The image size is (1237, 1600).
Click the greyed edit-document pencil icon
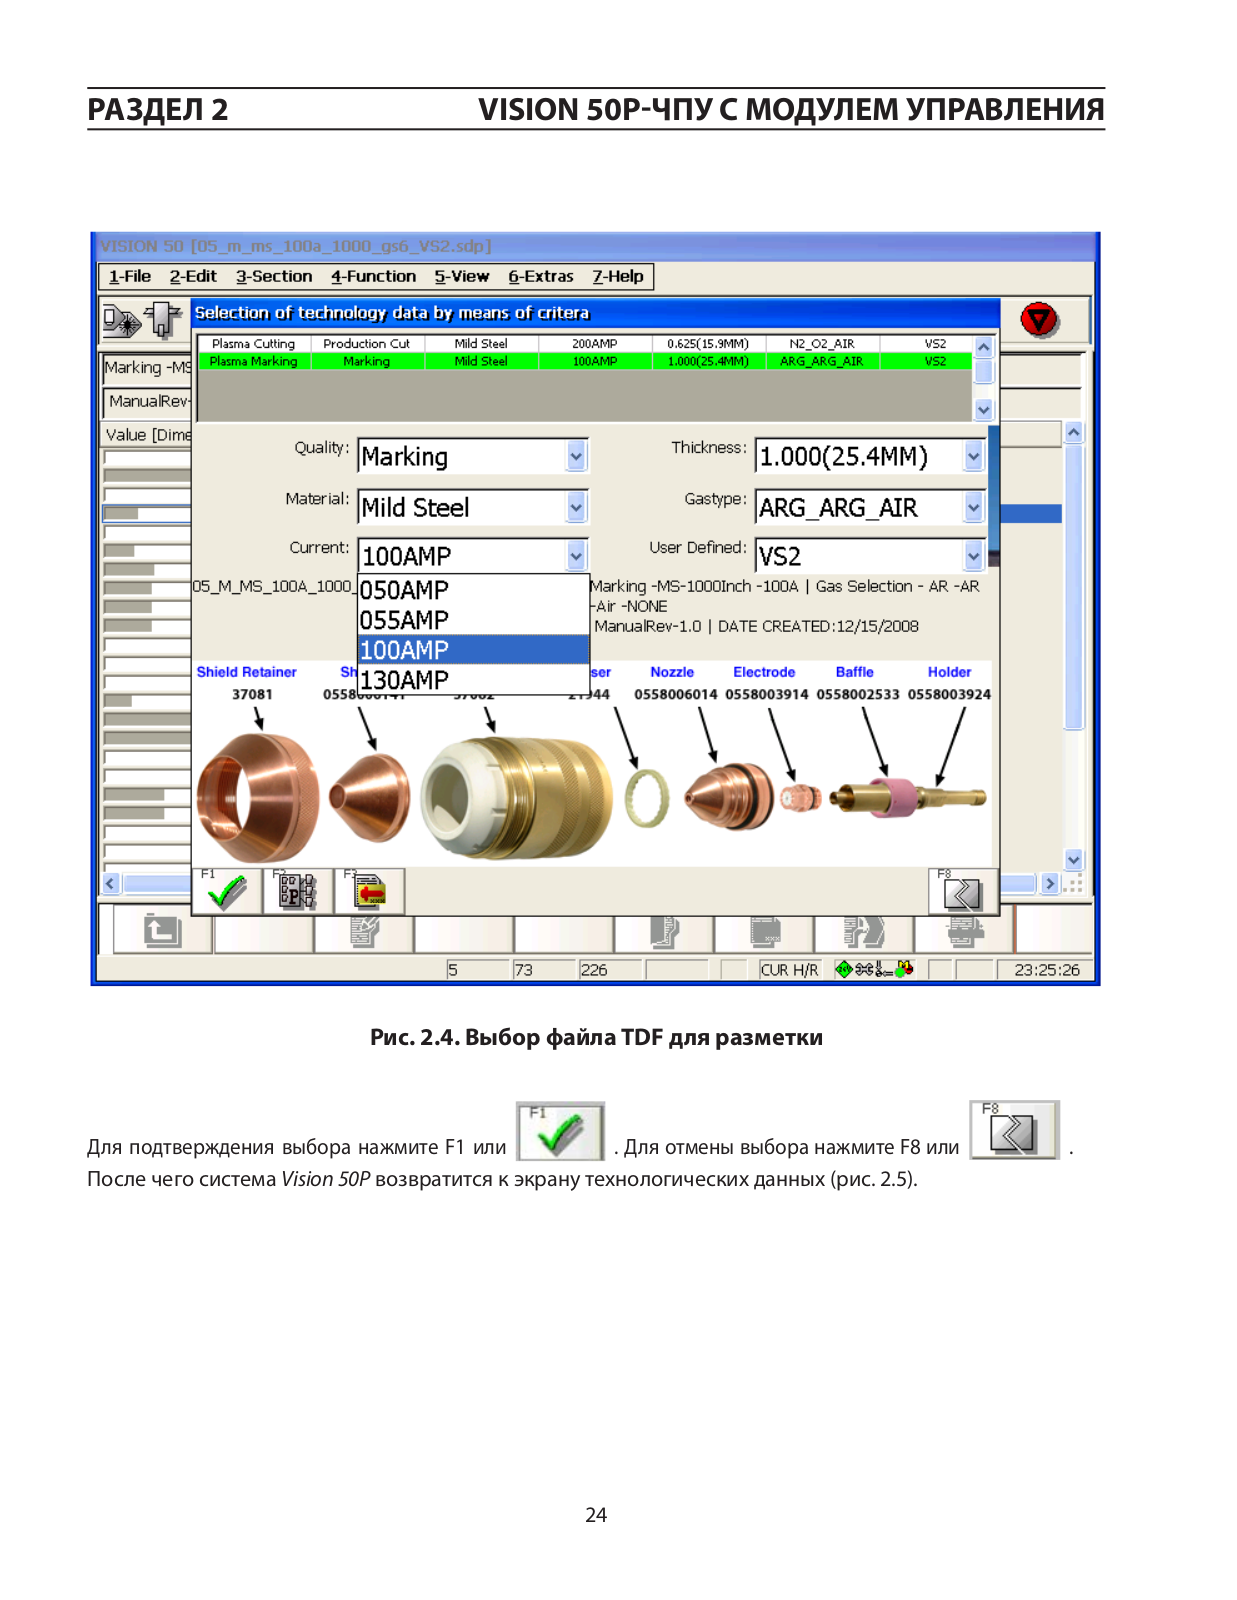[364, 931]
